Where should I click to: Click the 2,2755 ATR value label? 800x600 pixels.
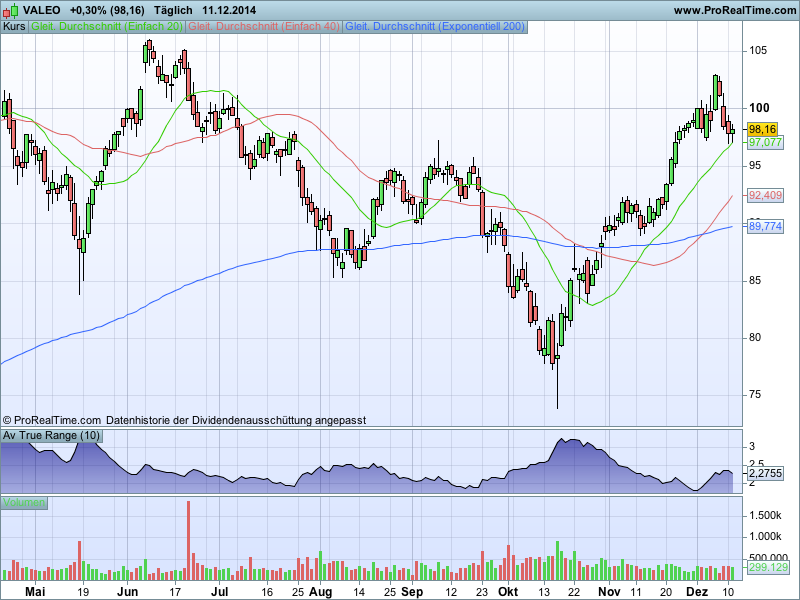pyautogui.click(x=765, y=473)
